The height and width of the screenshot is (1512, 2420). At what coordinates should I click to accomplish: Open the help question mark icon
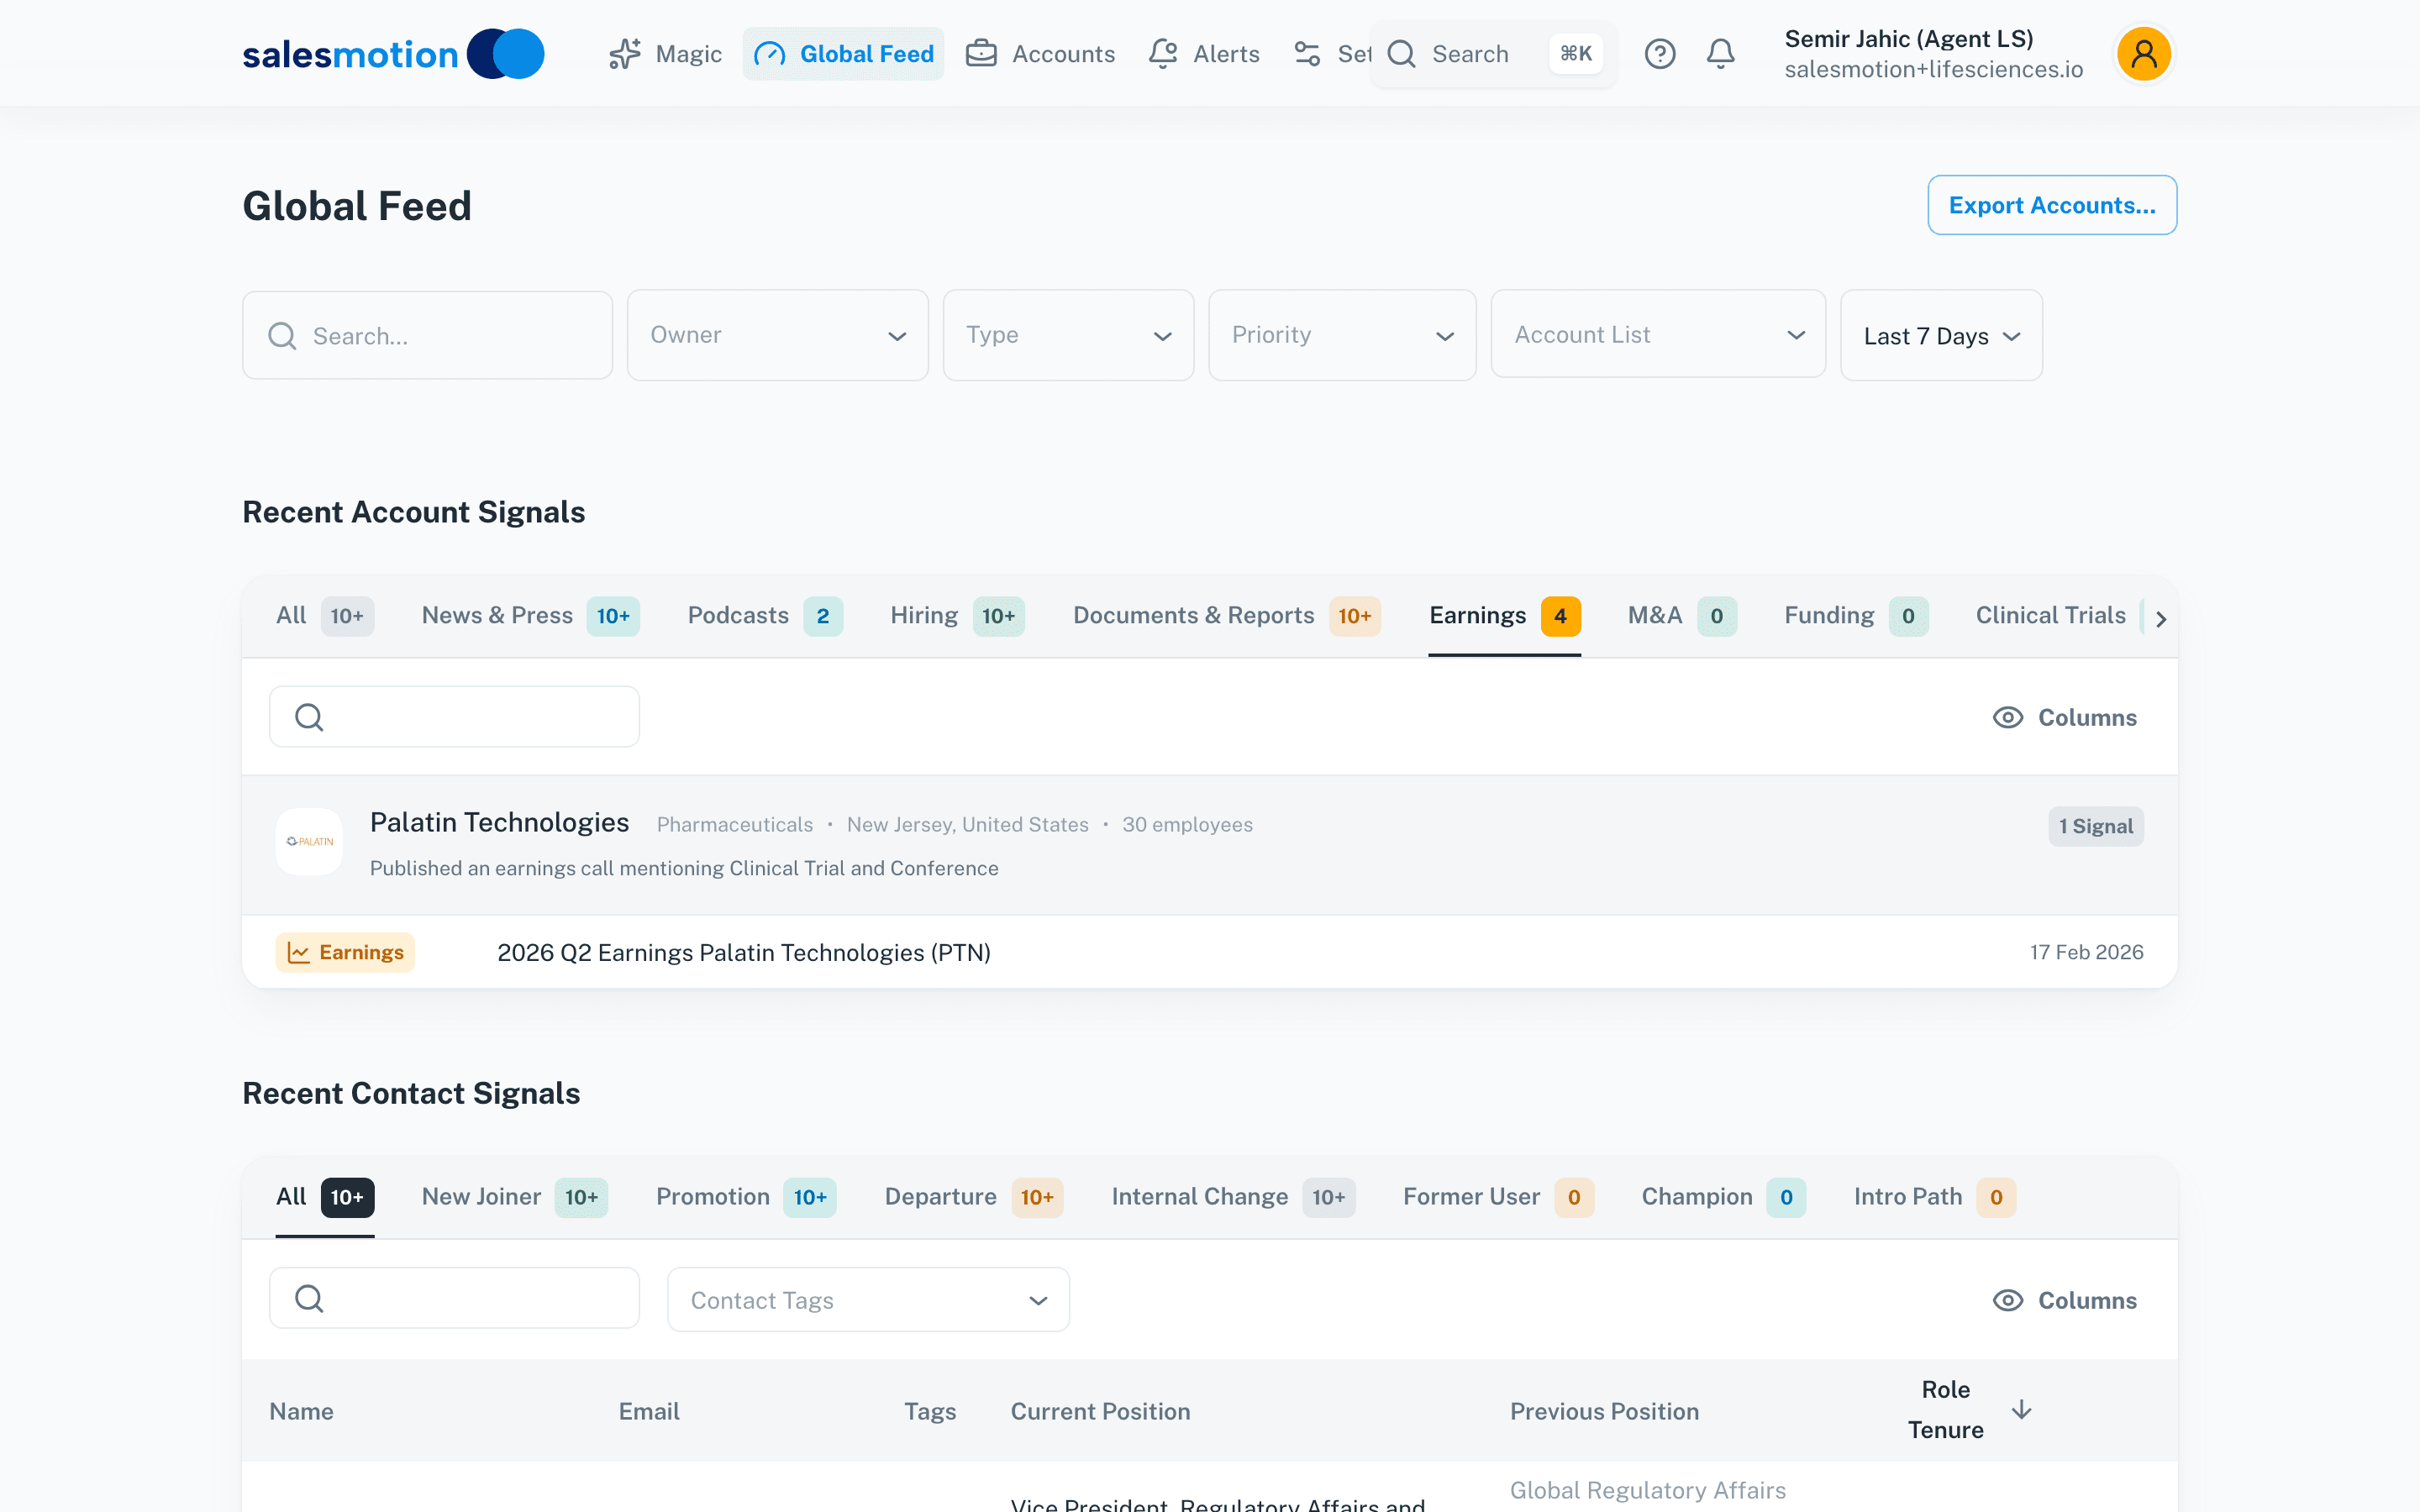1660,54
